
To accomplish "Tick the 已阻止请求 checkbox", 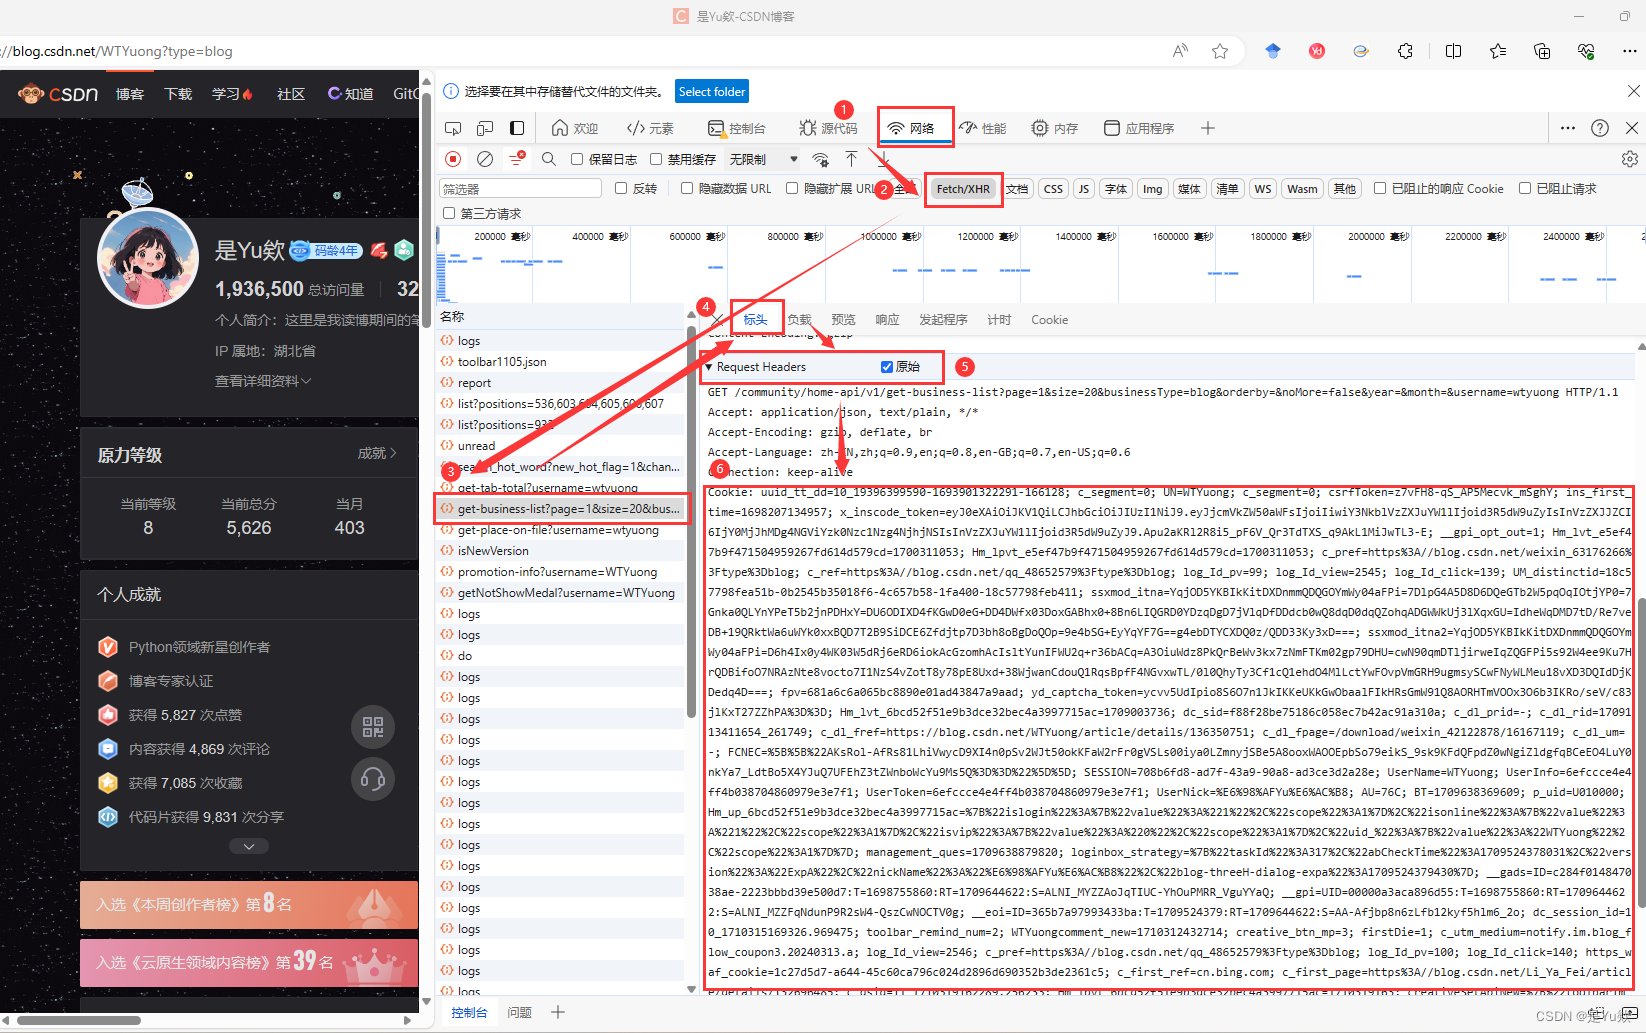I will point(1525,188).
